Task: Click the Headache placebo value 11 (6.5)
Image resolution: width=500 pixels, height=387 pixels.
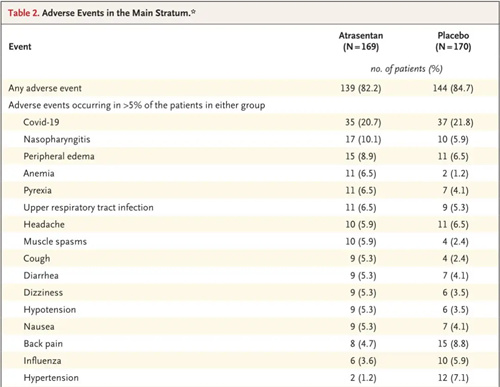Action: point(453,225)
